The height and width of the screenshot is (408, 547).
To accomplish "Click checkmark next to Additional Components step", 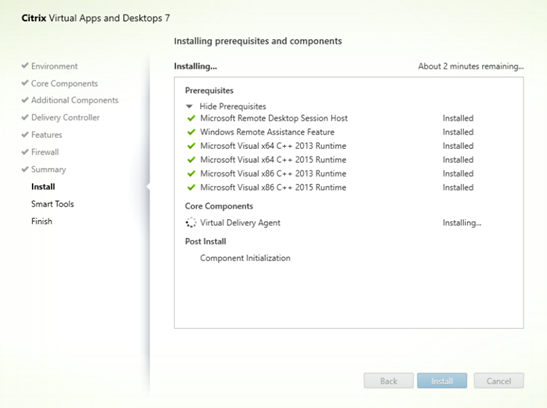I will click(25, 100).
